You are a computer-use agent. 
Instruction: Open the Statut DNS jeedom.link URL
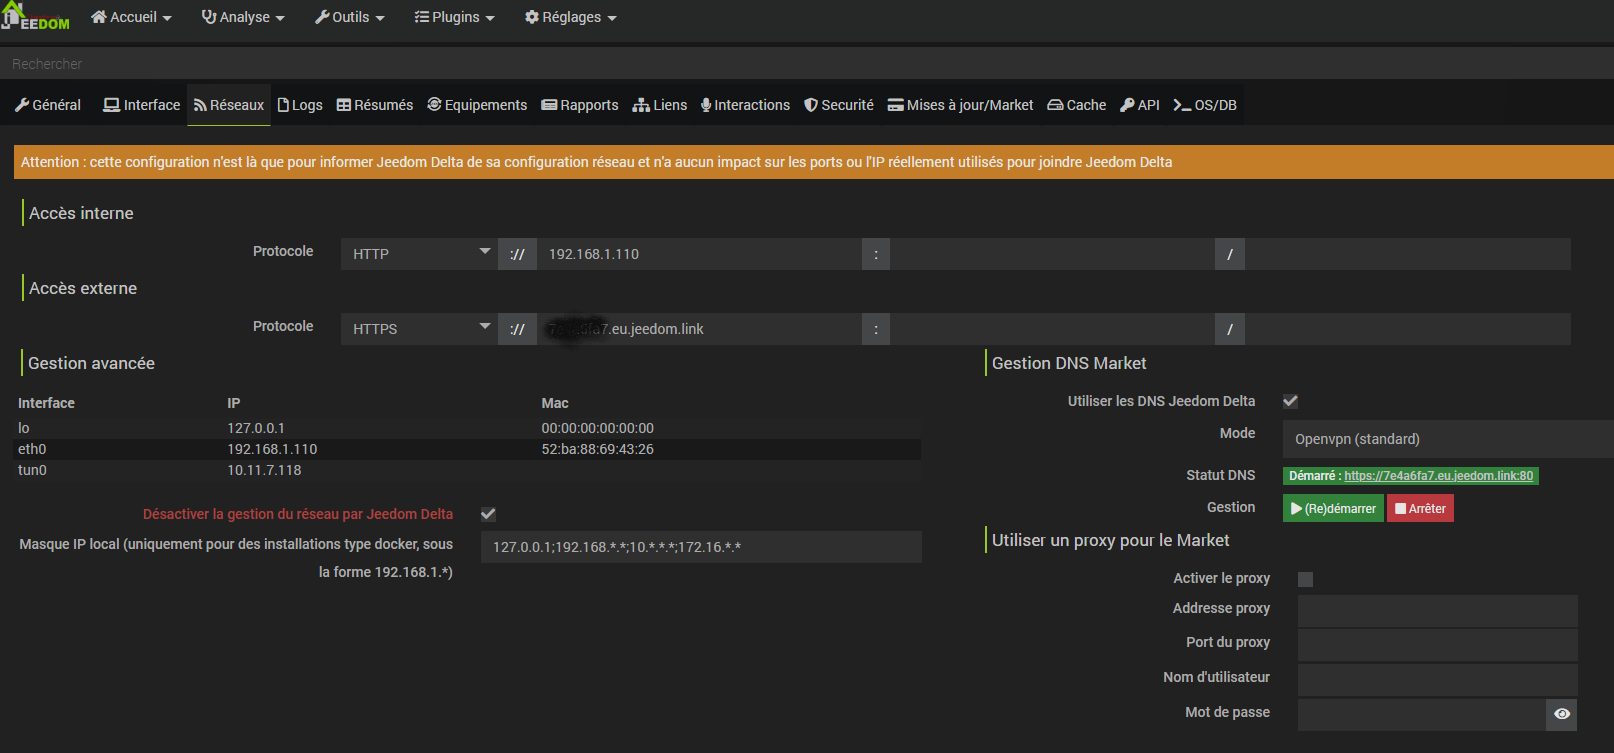click(x=1438, y=476)
